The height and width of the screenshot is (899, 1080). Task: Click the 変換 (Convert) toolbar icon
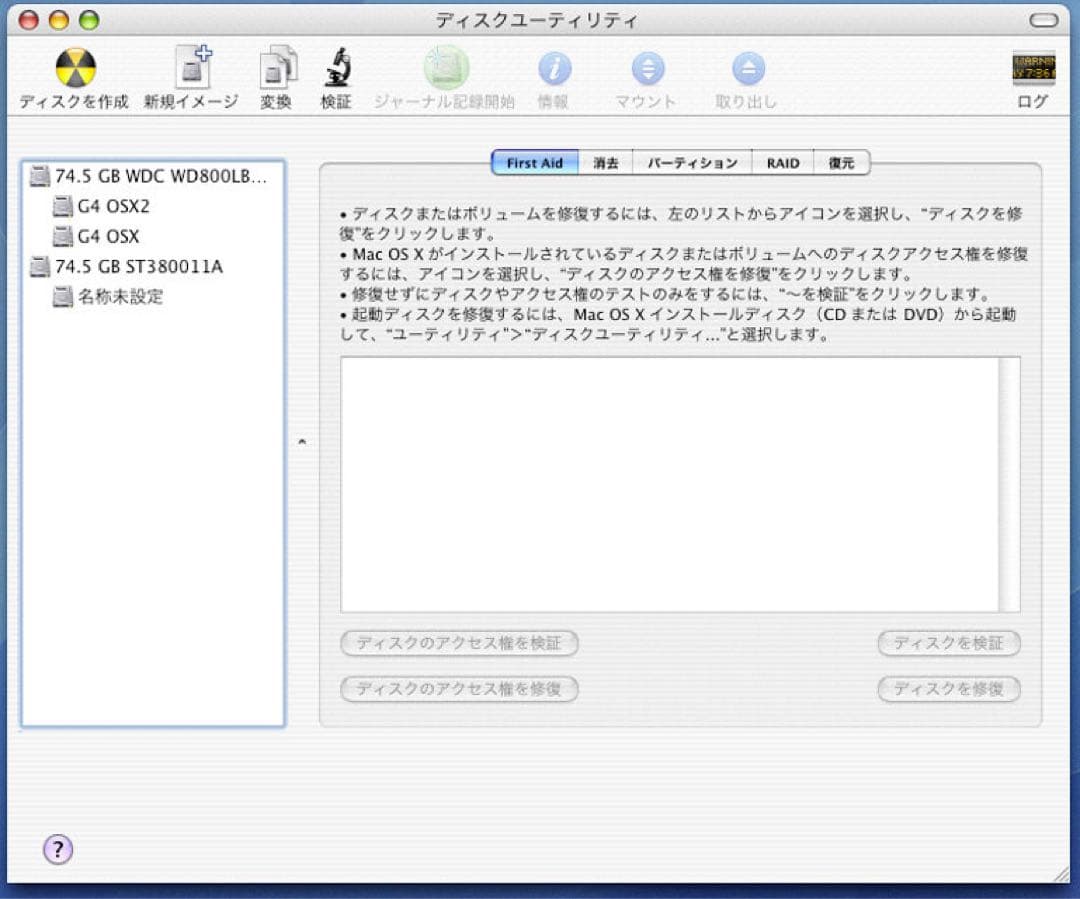277,70
